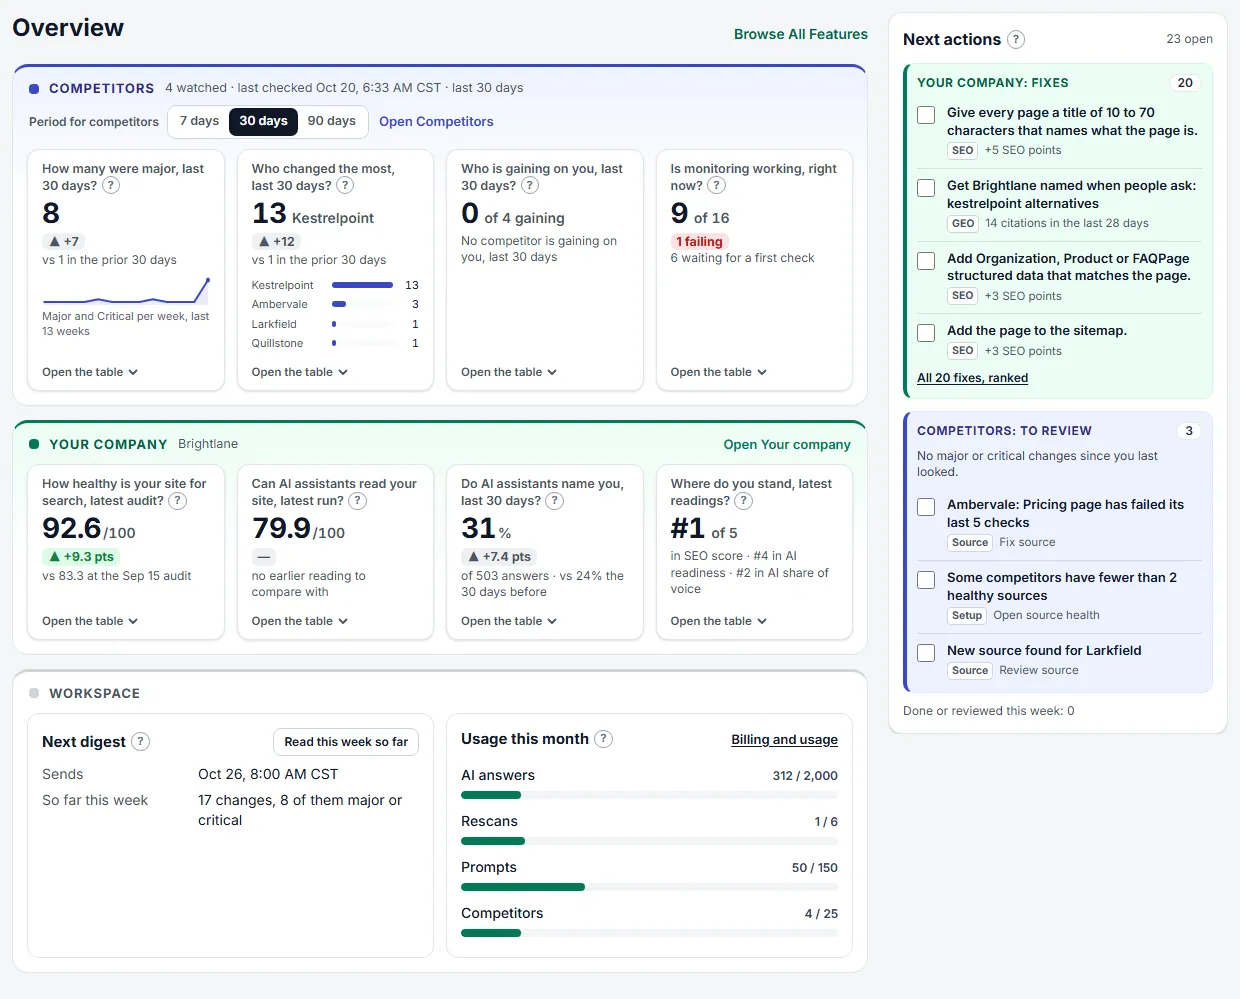
Task: Click the AI answers usage progress bar
Action: point(649,795)
